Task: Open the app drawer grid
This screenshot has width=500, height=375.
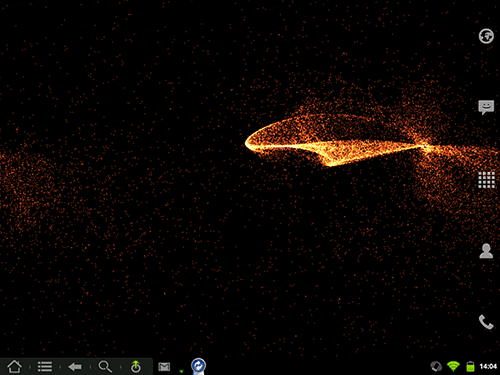Action: (486, 180)
